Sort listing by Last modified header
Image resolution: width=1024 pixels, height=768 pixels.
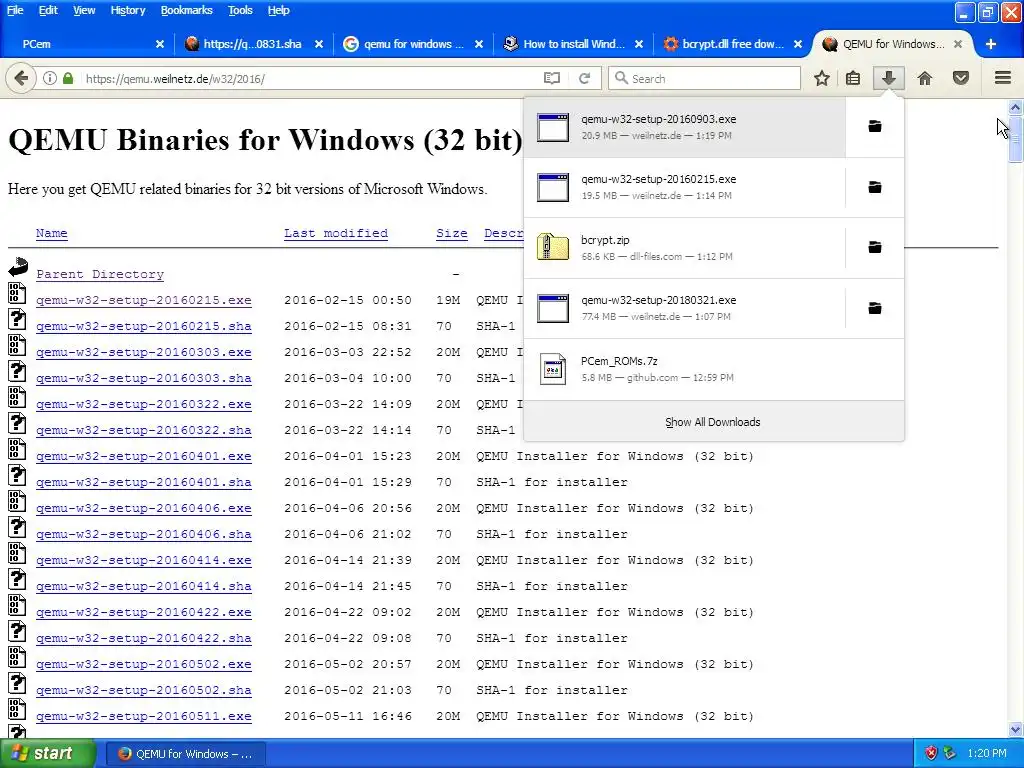(336, 233)
